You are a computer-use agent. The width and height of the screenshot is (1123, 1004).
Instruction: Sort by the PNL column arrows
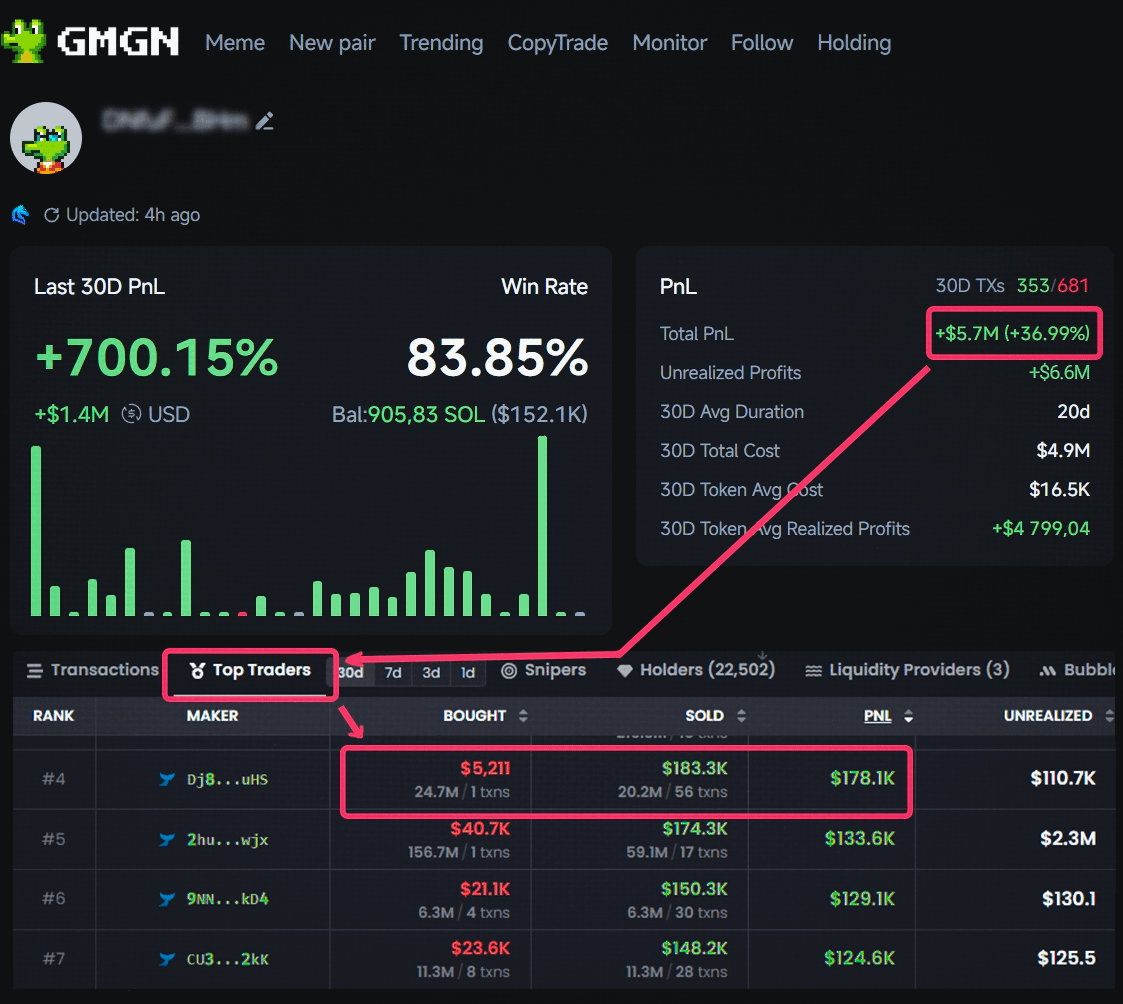tap(909, 715)
